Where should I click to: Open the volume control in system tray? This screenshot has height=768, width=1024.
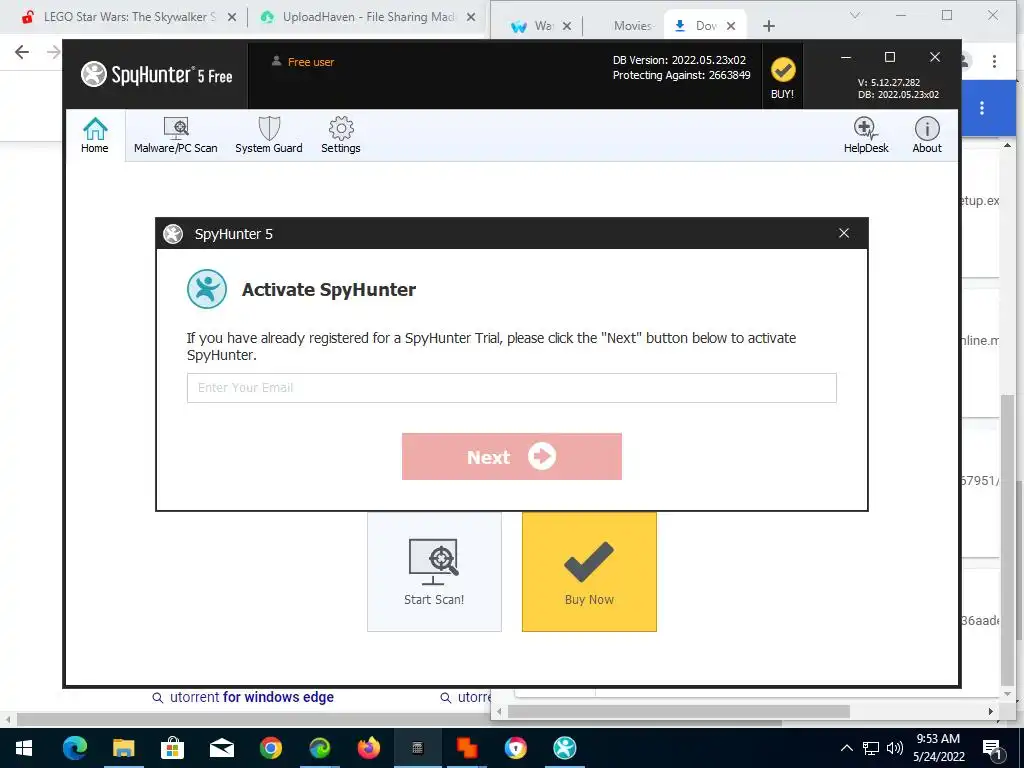click(895, 748)
